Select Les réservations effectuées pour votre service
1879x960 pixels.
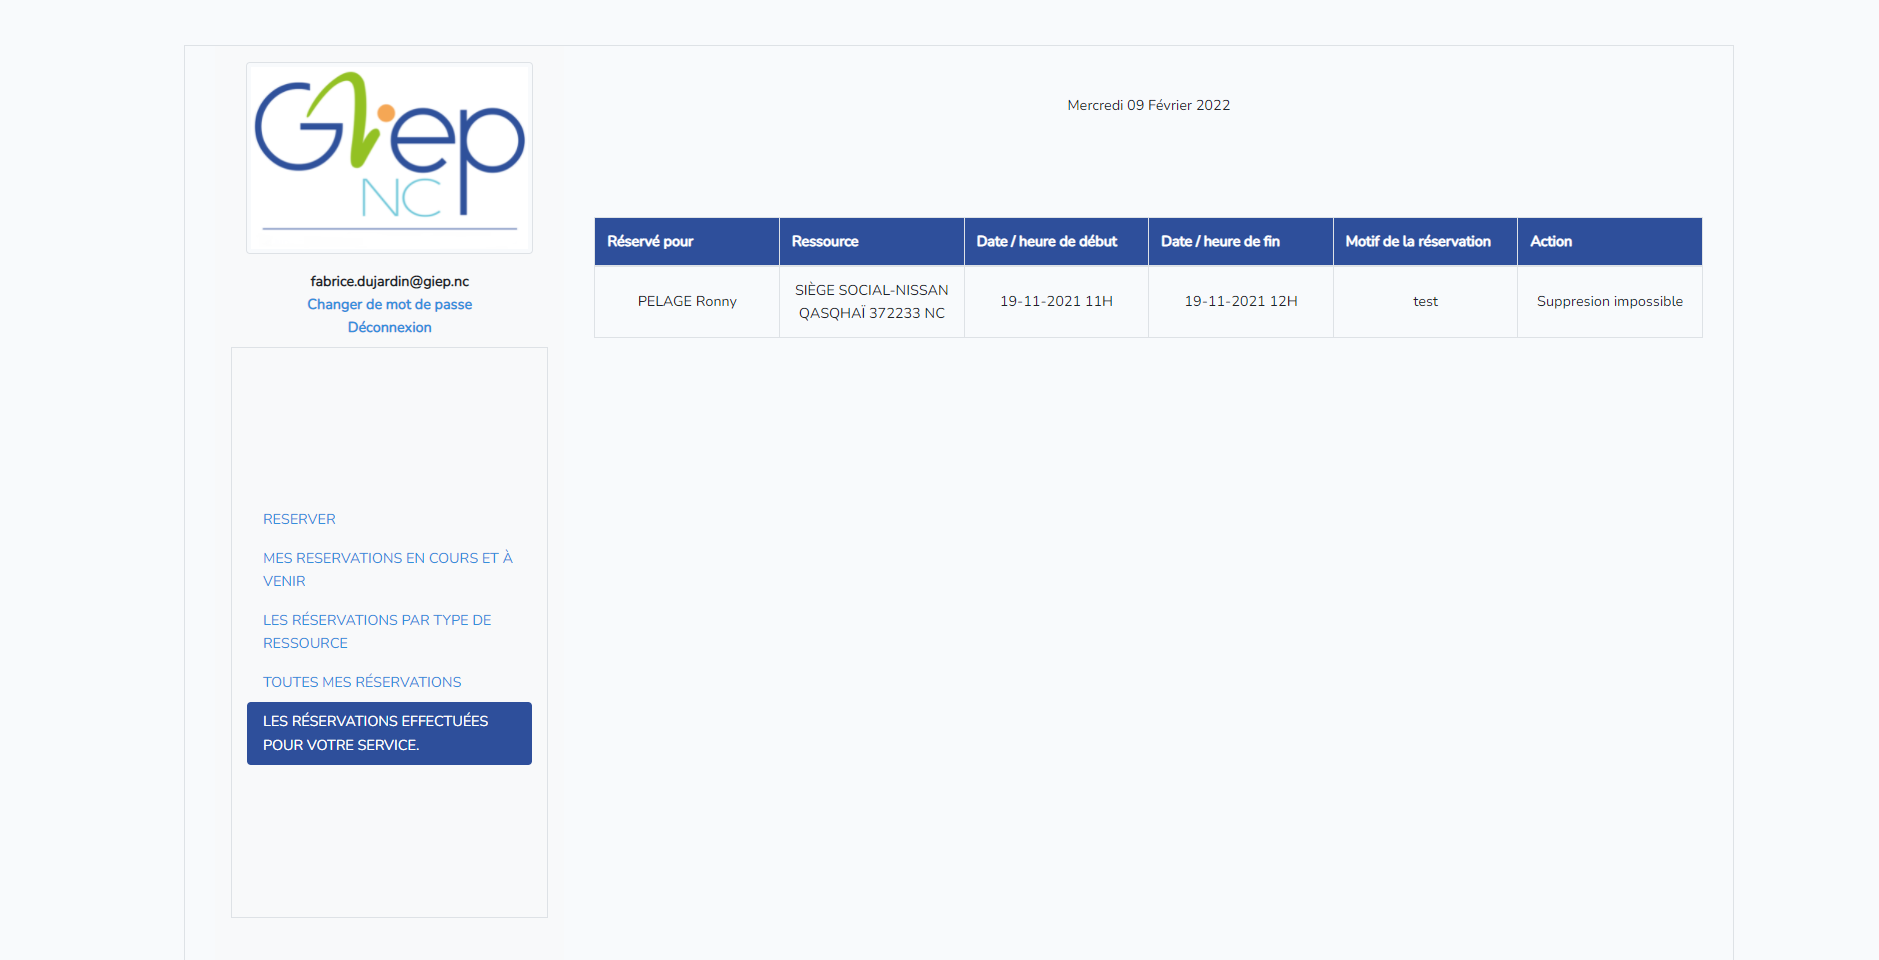click(x=389, y=733)
